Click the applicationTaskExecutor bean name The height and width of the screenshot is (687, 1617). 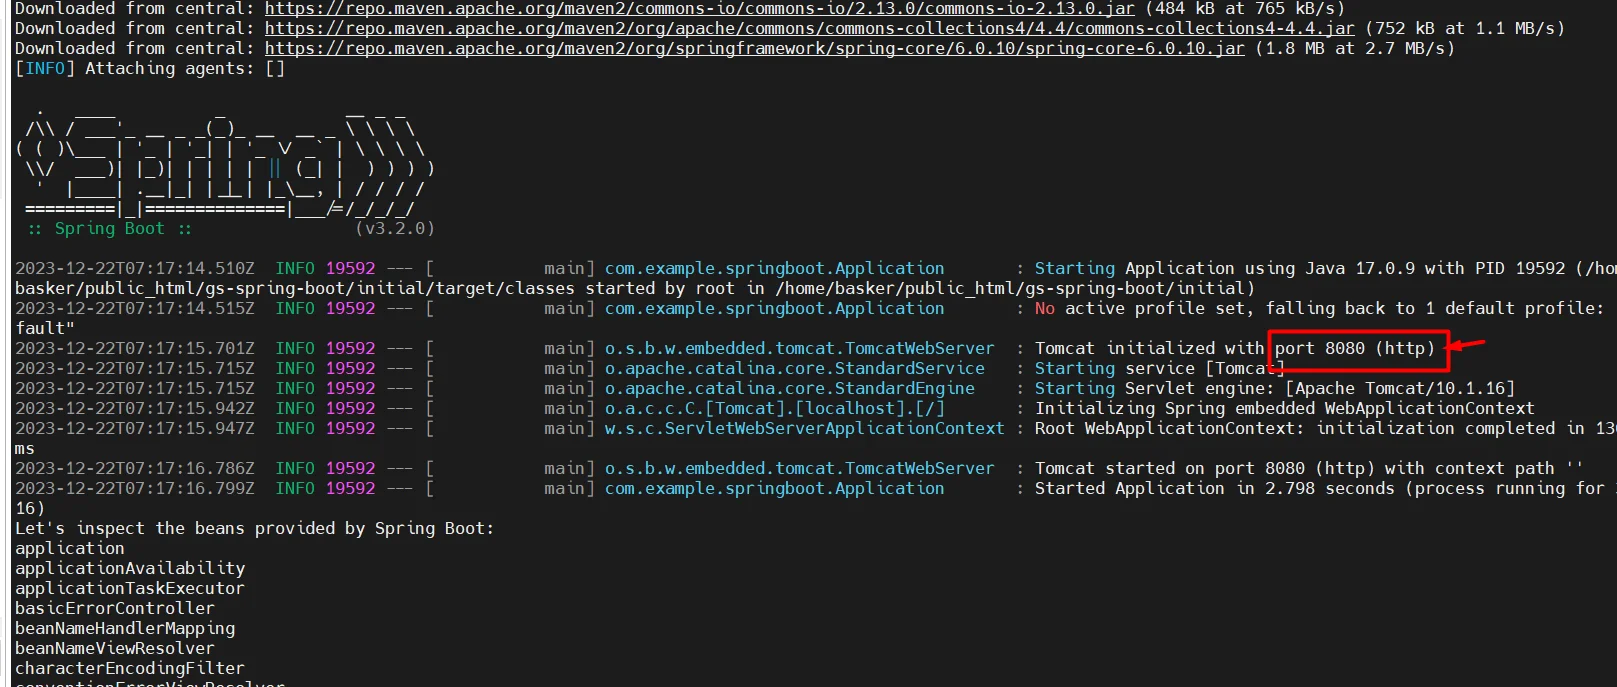tap(130, 588)
